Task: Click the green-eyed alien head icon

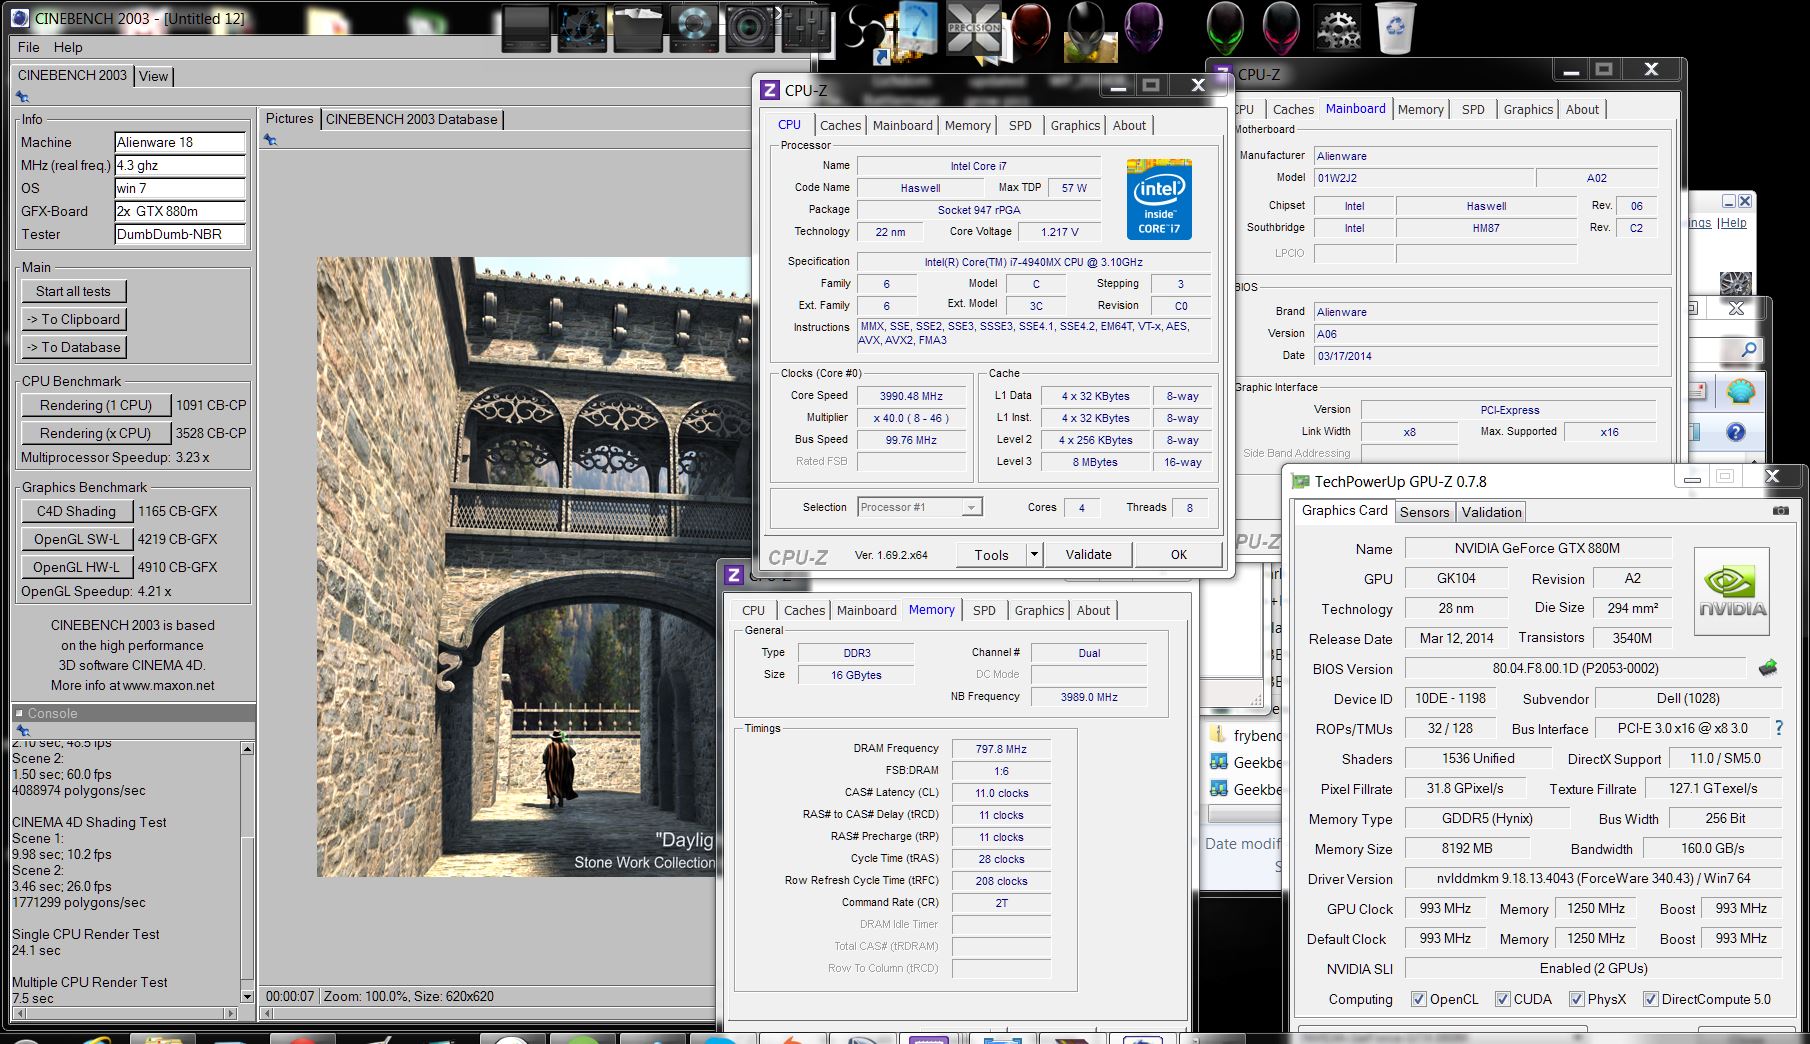Action: pyautogui.click(x=1226, y=27)
